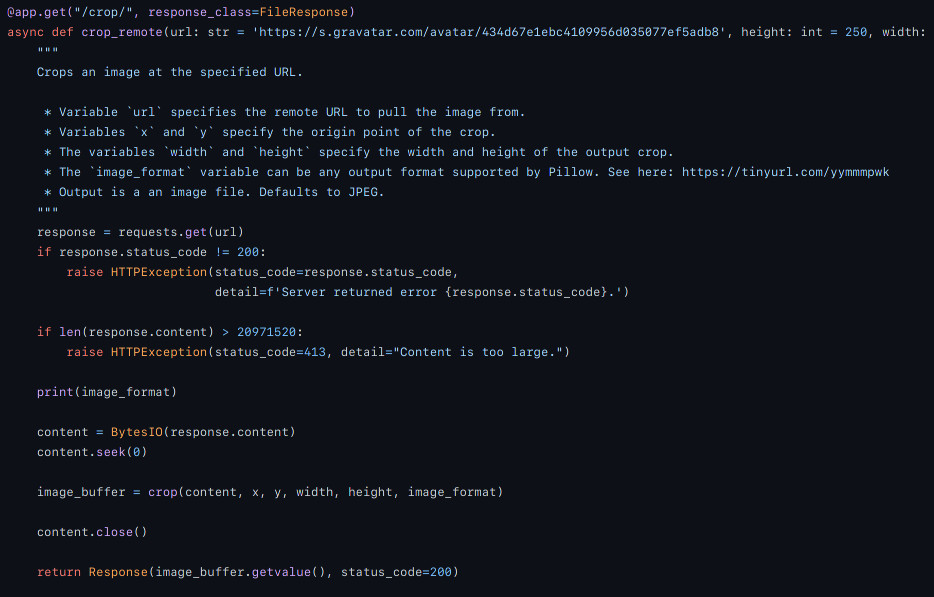Click the crop_remote function name
The width and height of the screenshot is (934, 597).
coord(122,32)
